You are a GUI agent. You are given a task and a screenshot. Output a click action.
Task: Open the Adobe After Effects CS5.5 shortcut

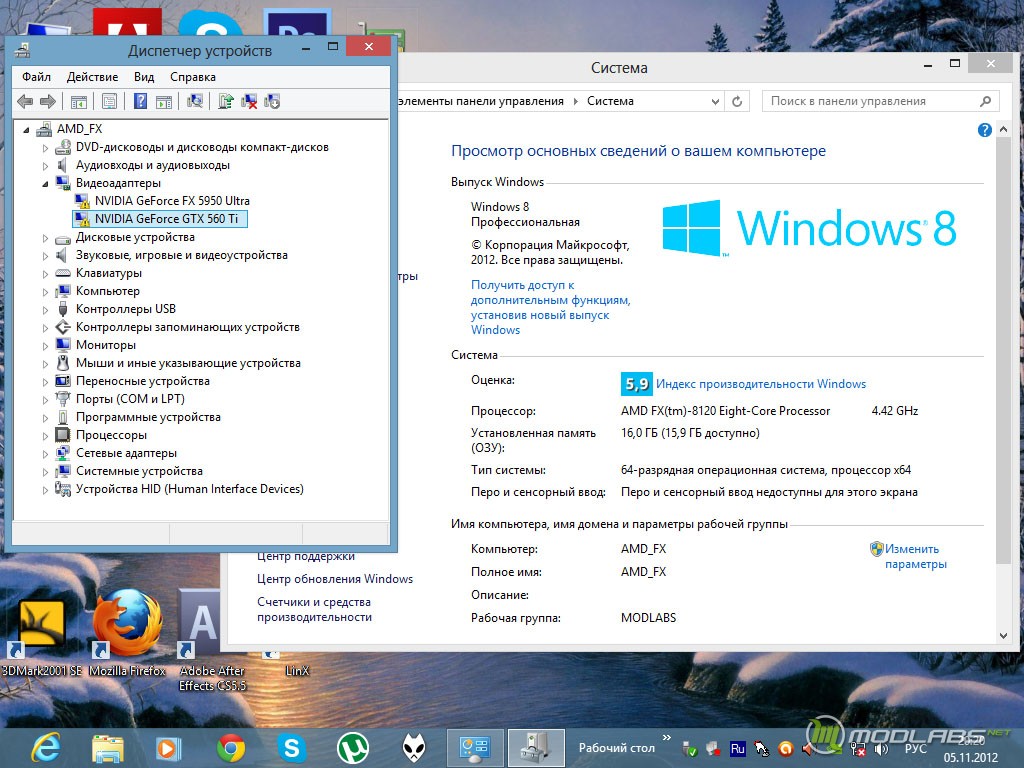[212, 640]
